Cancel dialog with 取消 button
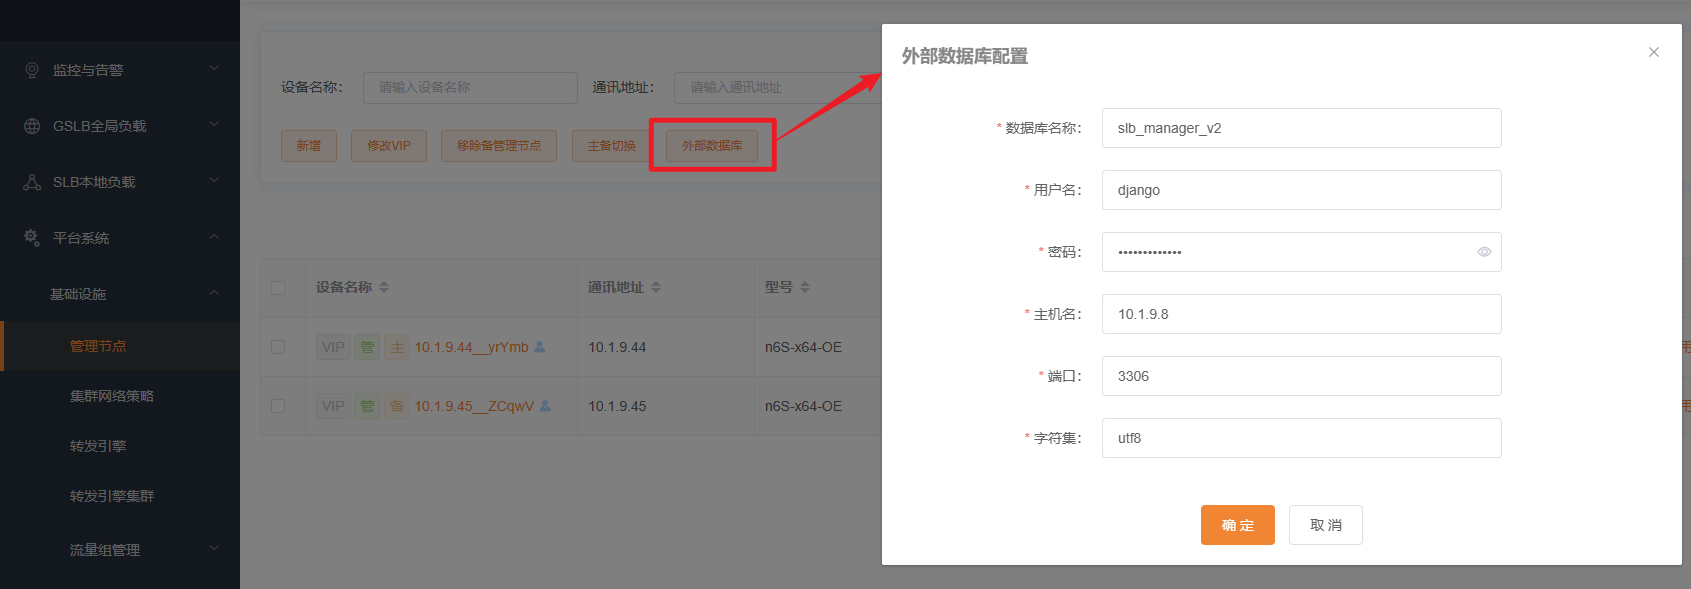The height and width of the screenshot is (589, 1691). pyautogui.click(x=1326, y=525)
